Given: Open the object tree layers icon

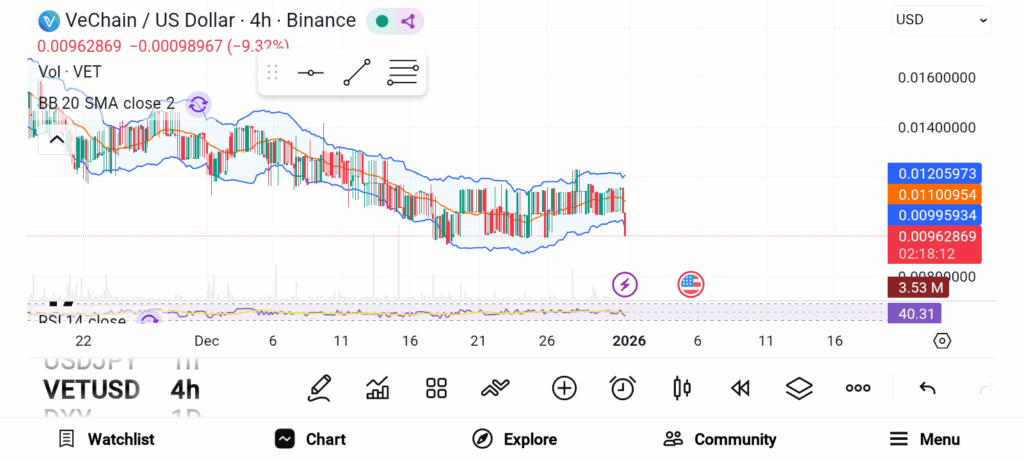Looking at the screenshot, I should 798,388.
